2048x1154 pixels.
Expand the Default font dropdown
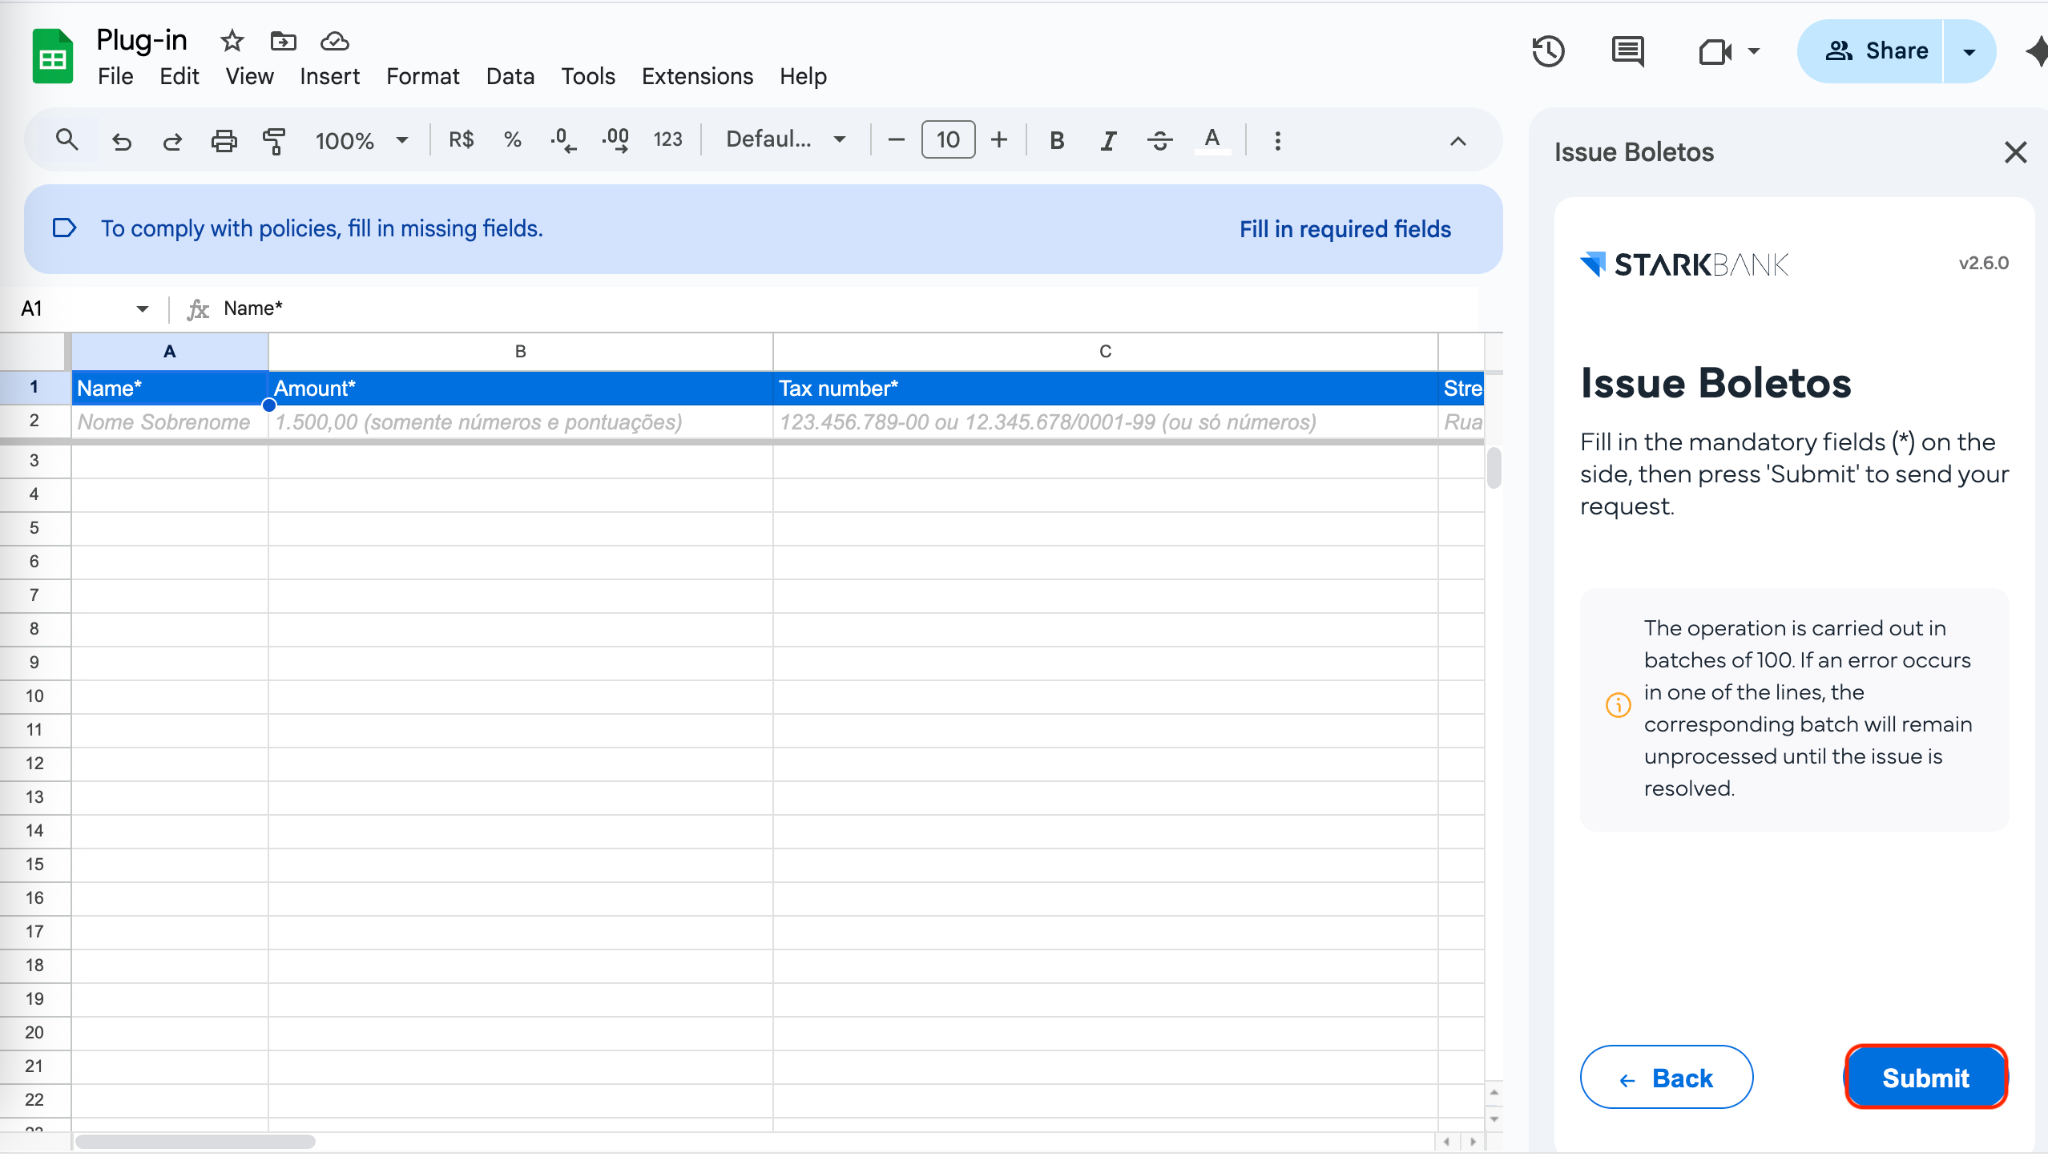(x=786, y=140)
